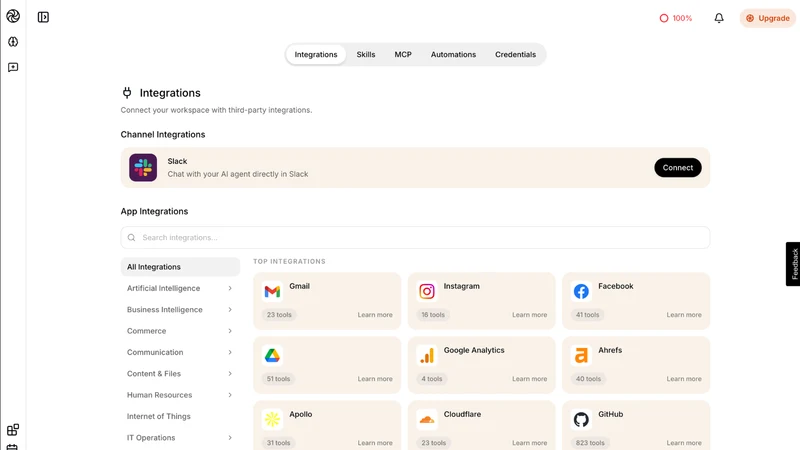Image resolution: width=800 pixels, height=450 pixels.
Task: Click the 823 tools badge on GitHub
Action: click(x=590, y=443)
